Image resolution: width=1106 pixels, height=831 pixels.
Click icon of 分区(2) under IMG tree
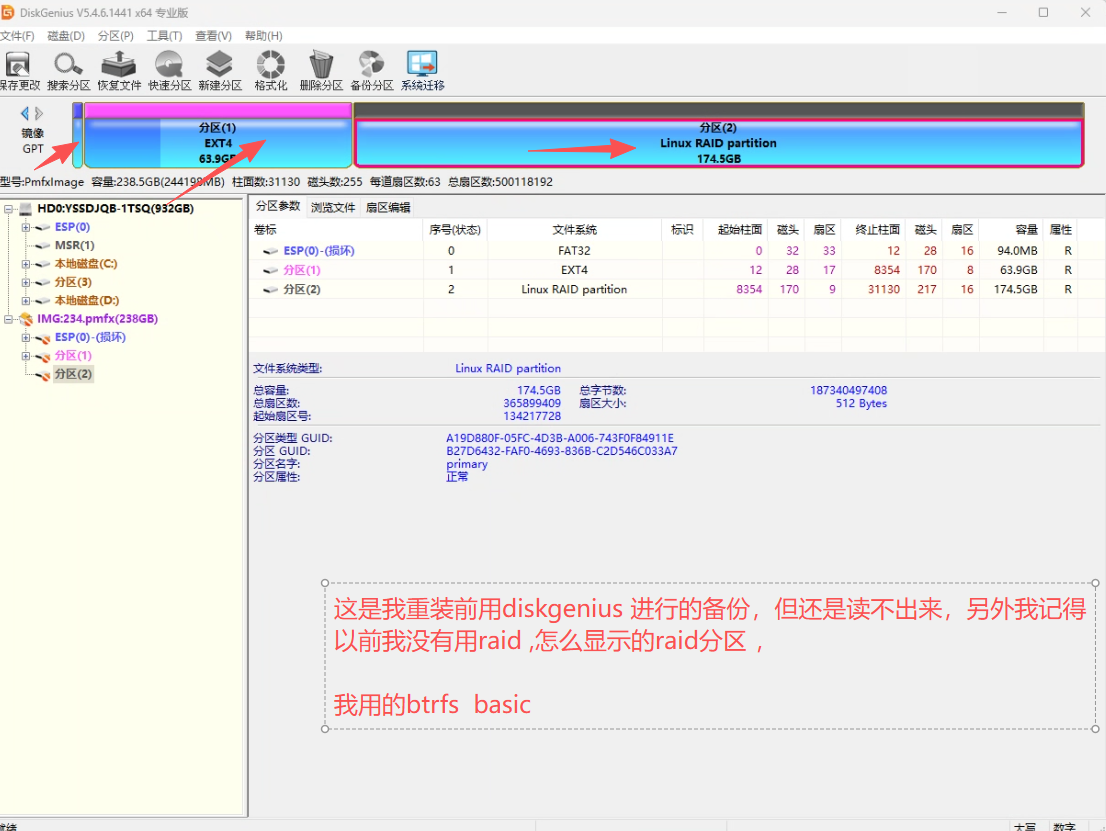click(x=43, y=375)
